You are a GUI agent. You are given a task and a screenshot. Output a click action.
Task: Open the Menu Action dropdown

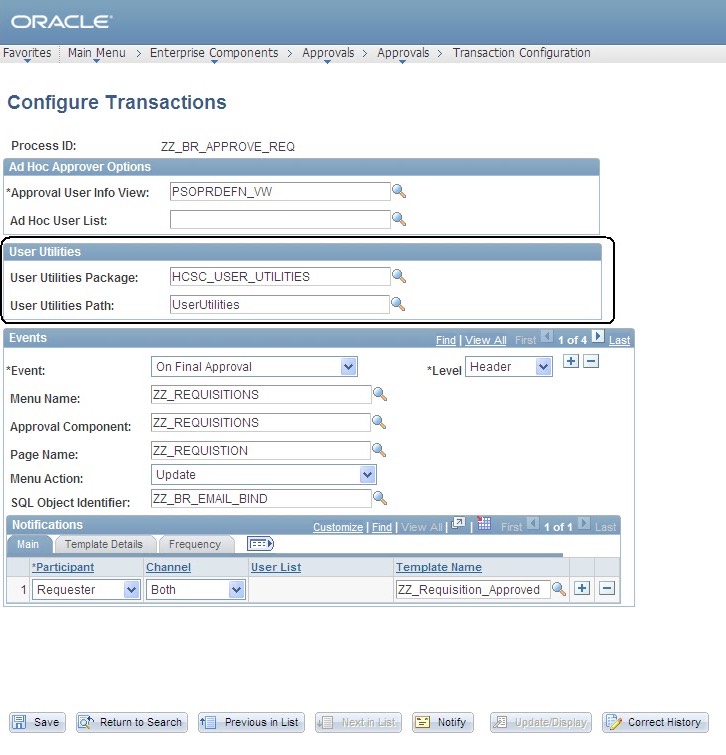[x=367, y=475]
